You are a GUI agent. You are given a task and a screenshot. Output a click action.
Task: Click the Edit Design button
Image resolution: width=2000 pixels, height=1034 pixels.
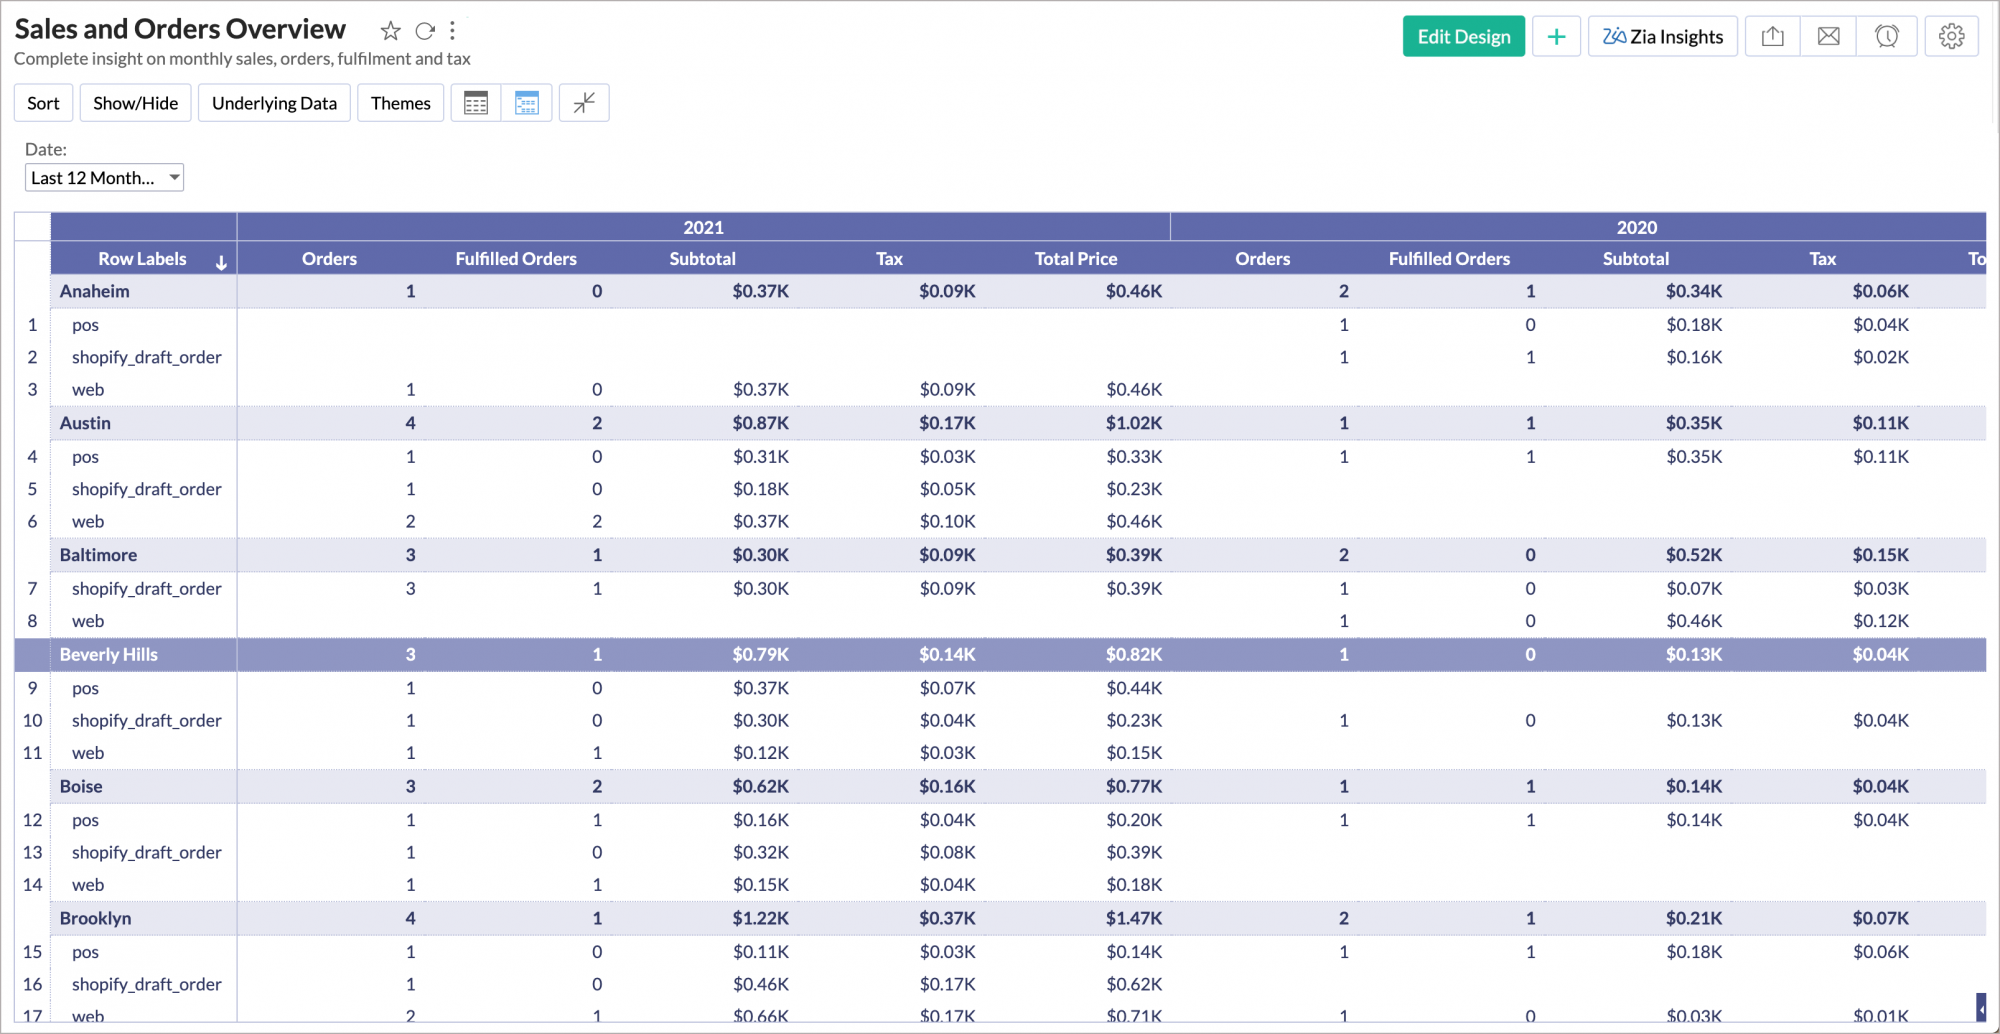pyautogui.click(x=1463, y=37)
